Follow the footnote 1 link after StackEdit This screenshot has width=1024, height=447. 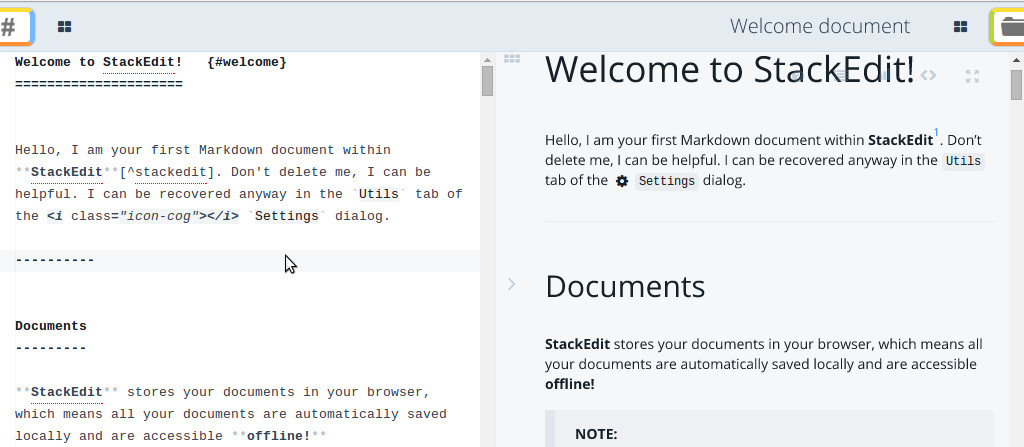coord(936,133)
